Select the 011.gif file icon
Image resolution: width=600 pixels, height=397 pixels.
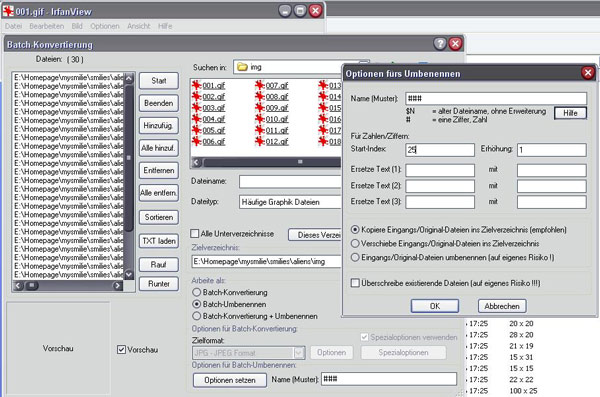click(260, 130)
